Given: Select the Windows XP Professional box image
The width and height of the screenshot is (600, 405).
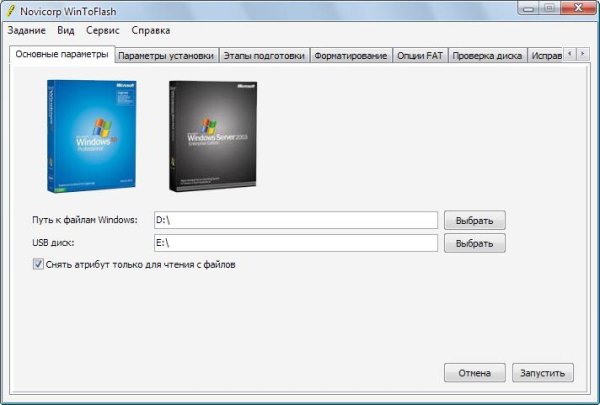Looking at the screenshot, I should pyautogui.click(x=91, y=136).
